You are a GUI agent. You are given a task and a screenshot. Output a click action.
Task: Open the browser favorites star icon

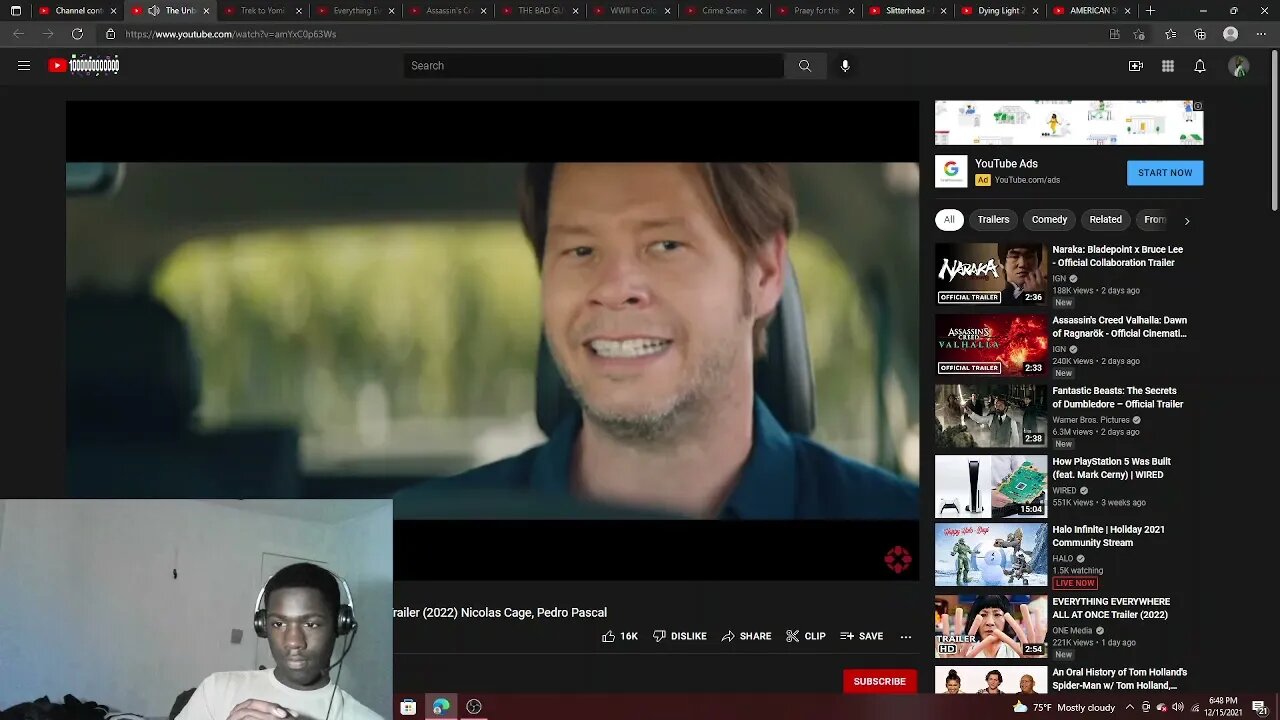tap(1171, 34)
